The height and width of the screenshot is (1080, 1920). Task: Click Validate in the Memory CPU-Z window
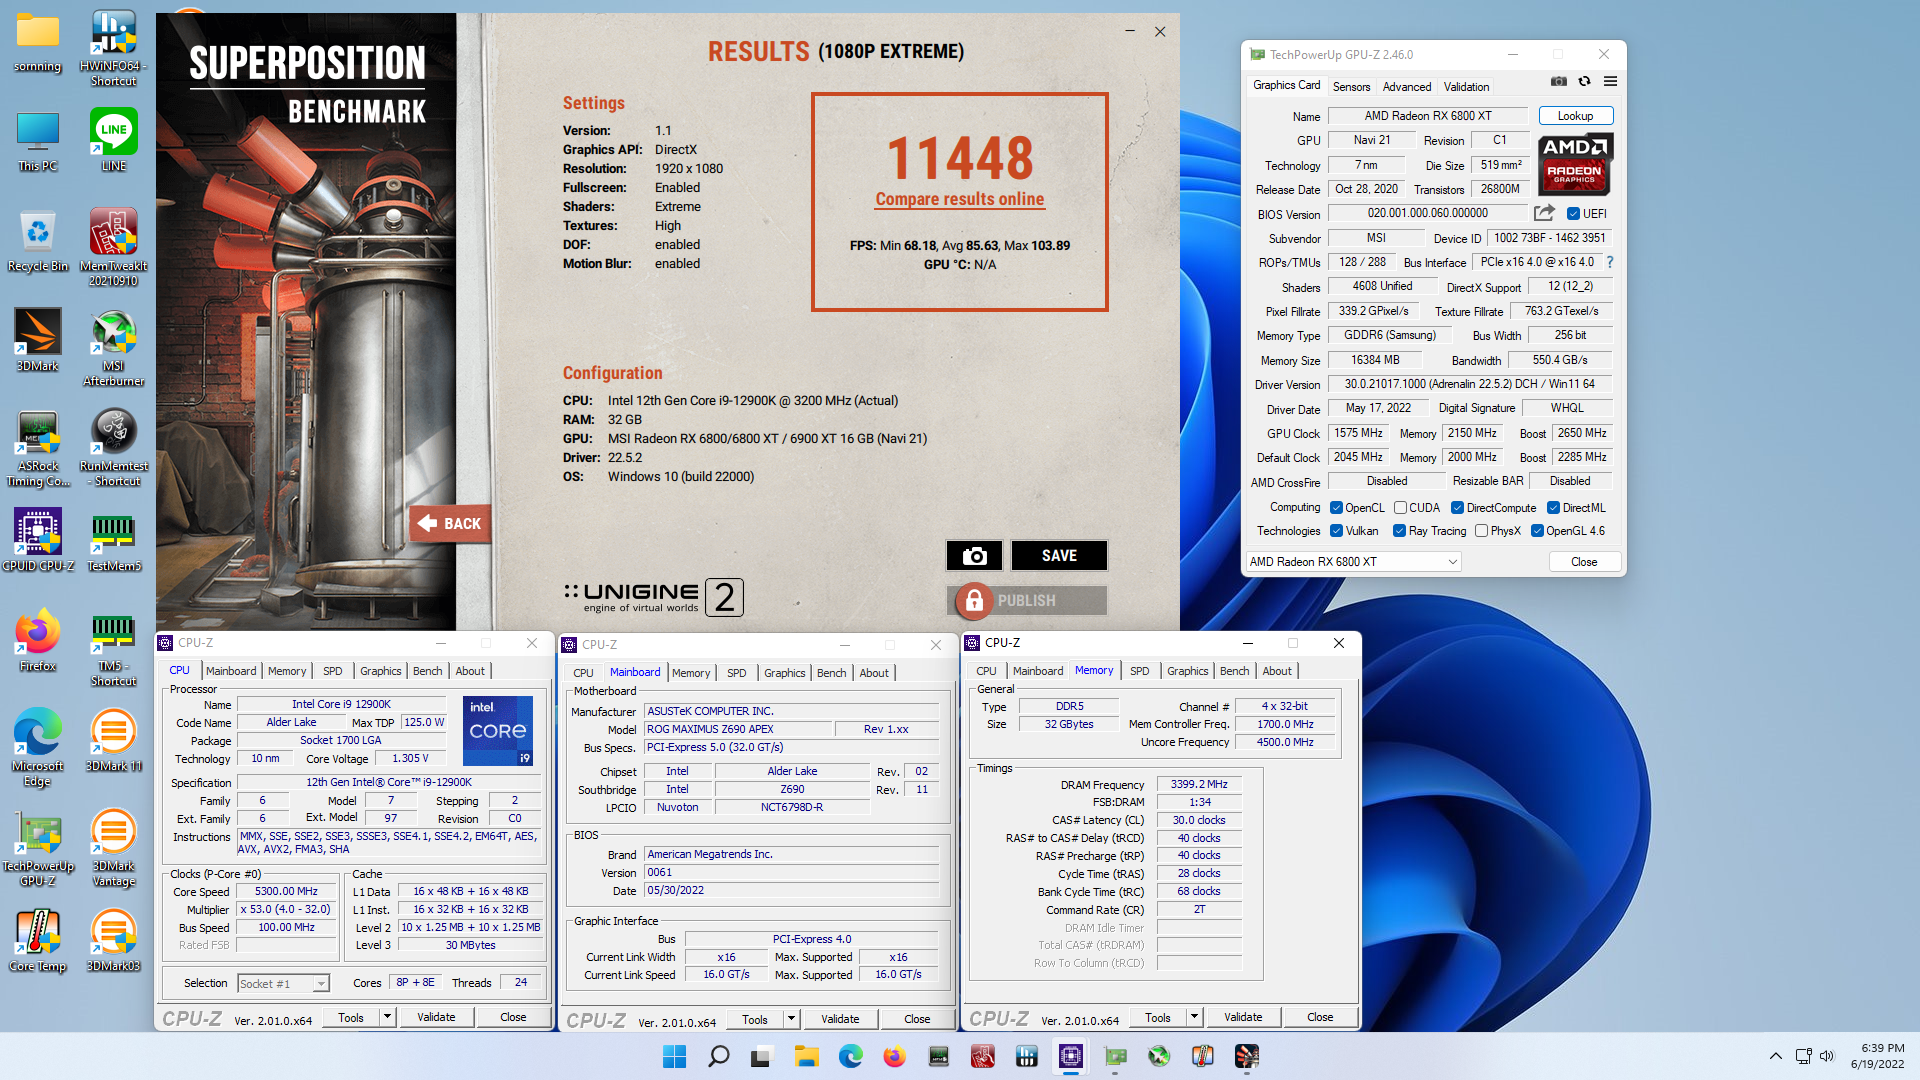pyautogui.click(x=1243, y=1018)
